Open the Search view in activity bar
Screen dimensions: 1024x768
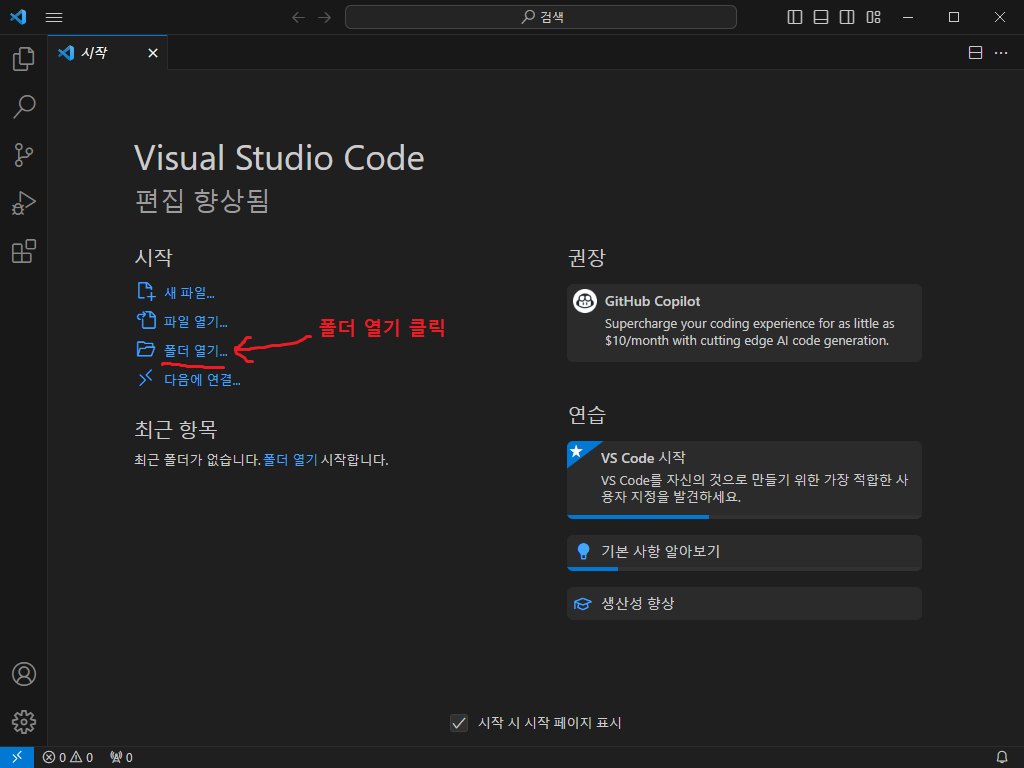point(24,106)
